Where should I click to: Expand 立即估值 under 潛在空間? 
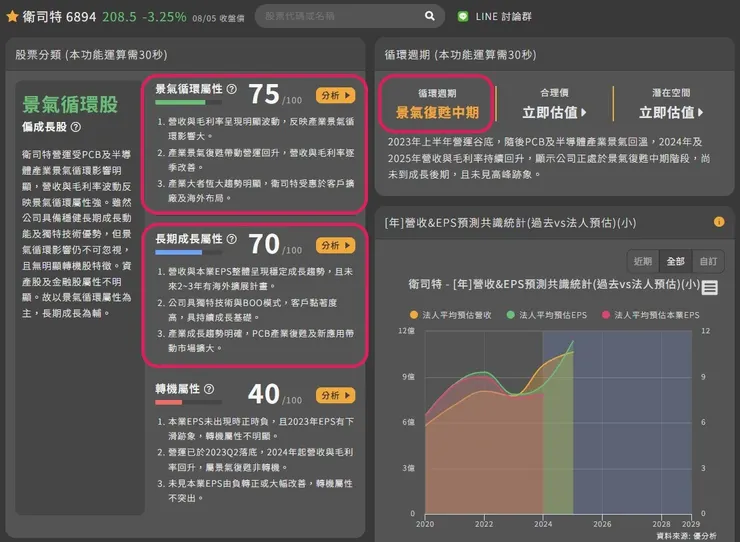[x=671, y=112]
